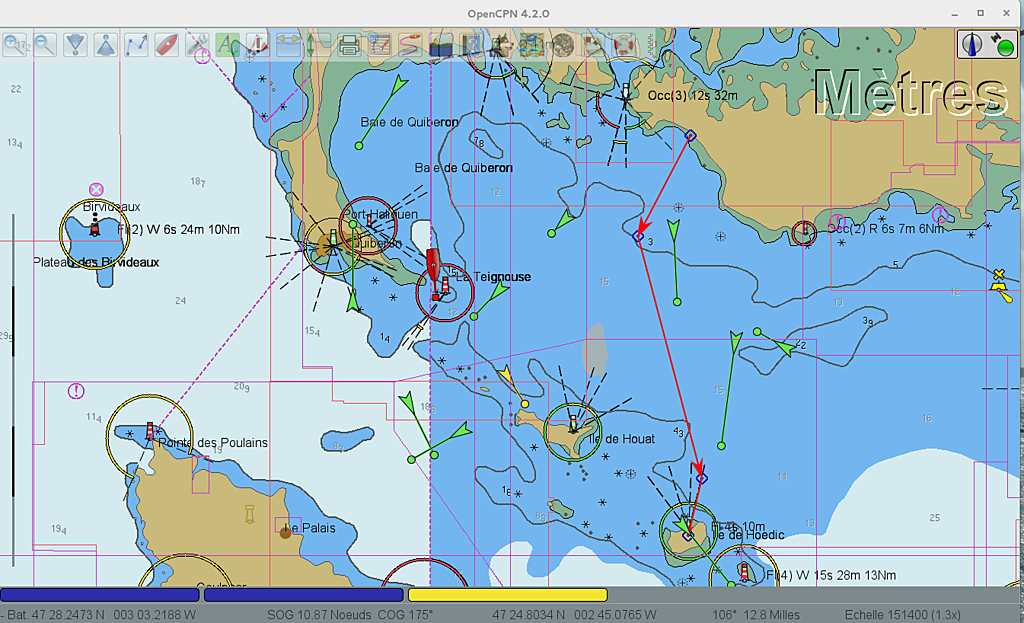The height and width of the screenshot is (623, 1024).
Task: Toggle AIS targets display icon
Action: coord(258,45)
